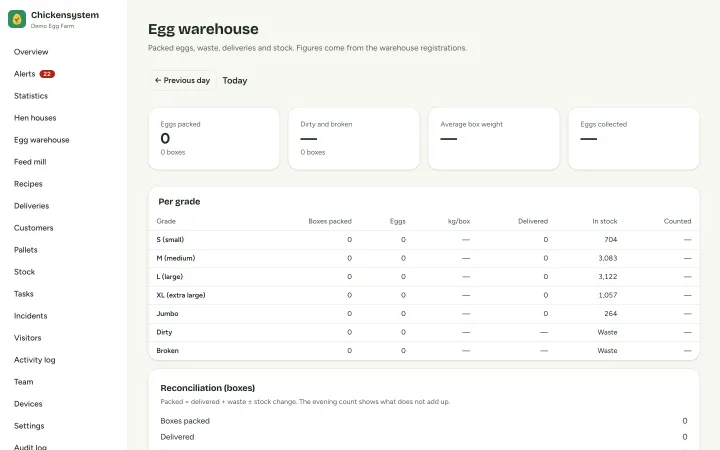Click the red 22 alerts badge
Image resolution: width=720 pixels, height=450 pixels.
(x=47, y=74)
